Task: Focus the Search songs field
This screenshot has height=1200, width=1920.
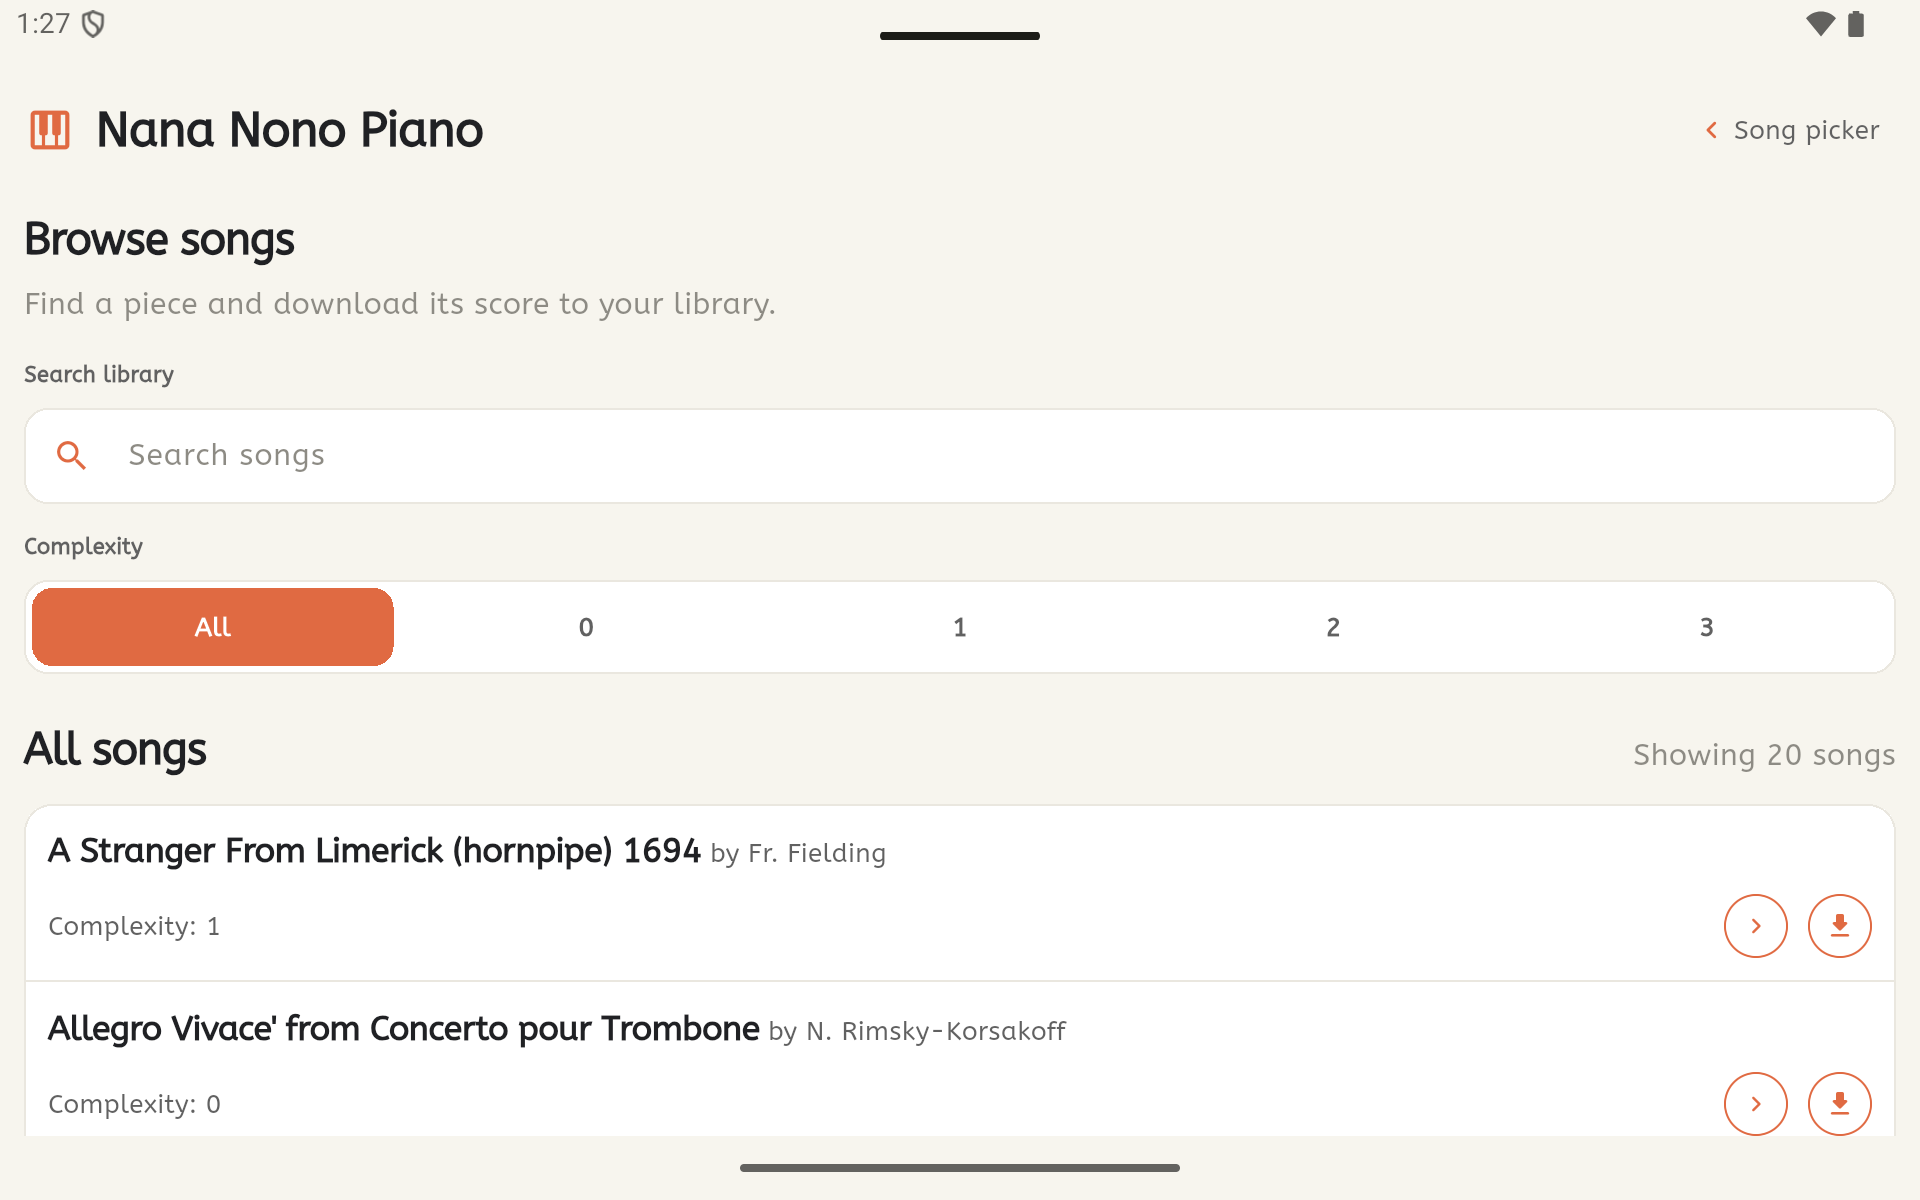Action: pyautogui.click(x=960, y=456)
